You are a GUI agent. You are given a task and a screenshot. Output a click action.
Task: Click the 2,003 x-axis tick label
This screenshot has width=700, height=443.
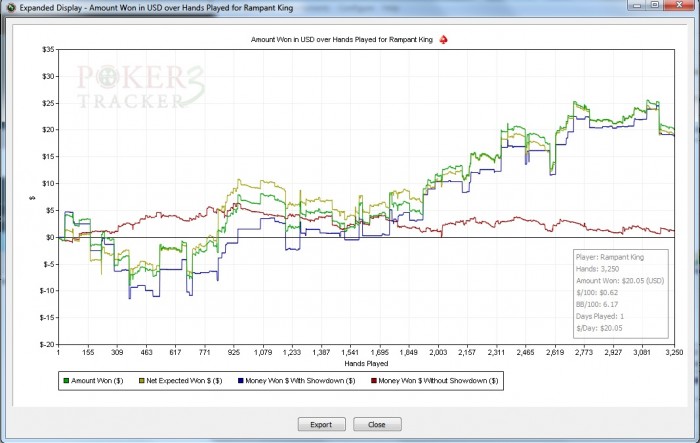(x=438, y=352)
